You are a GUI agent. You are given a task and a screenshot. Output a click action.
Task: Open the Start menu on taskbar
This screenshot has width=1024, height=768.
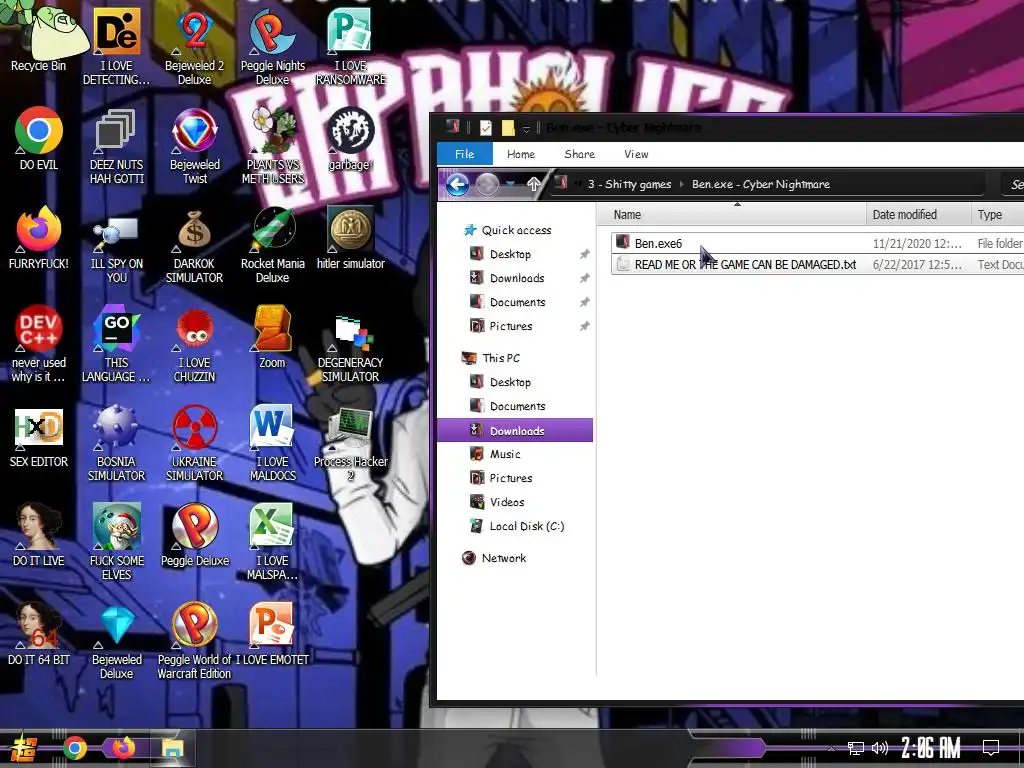22,748
